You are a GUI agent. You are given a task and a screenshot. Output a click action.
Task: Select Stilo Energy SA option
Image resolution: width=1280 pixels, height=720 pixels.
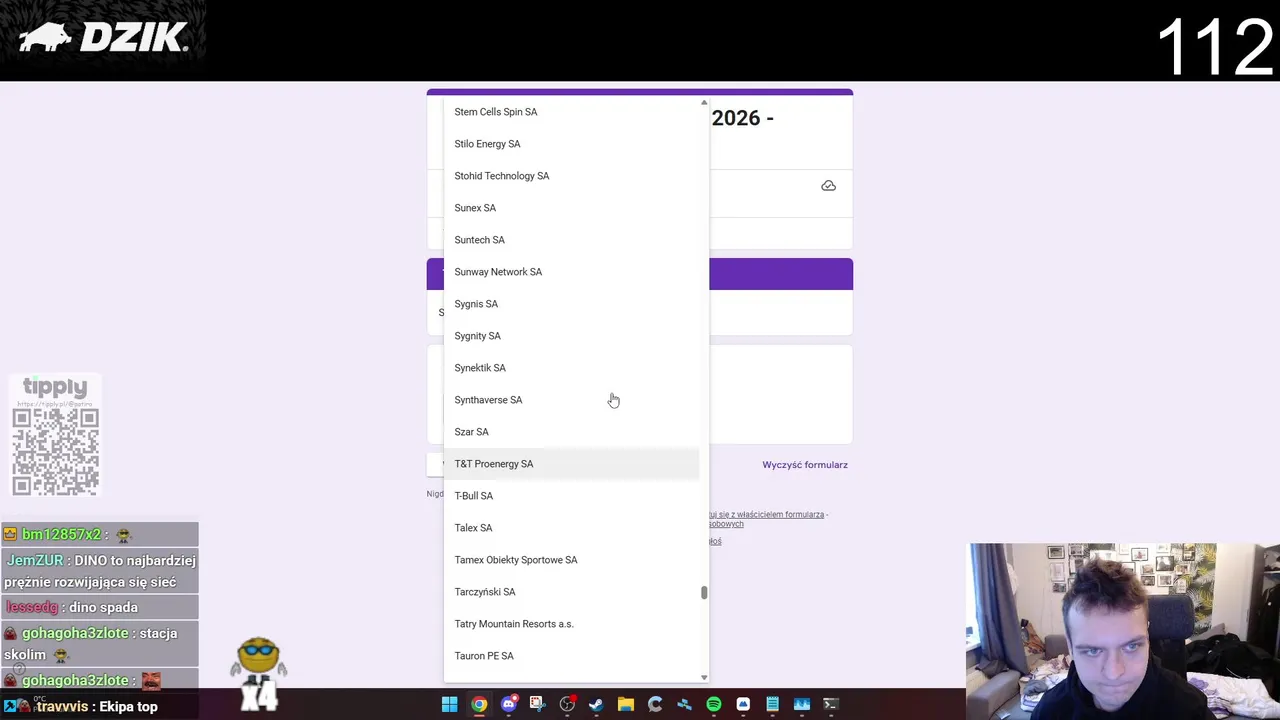coord(571,144)
